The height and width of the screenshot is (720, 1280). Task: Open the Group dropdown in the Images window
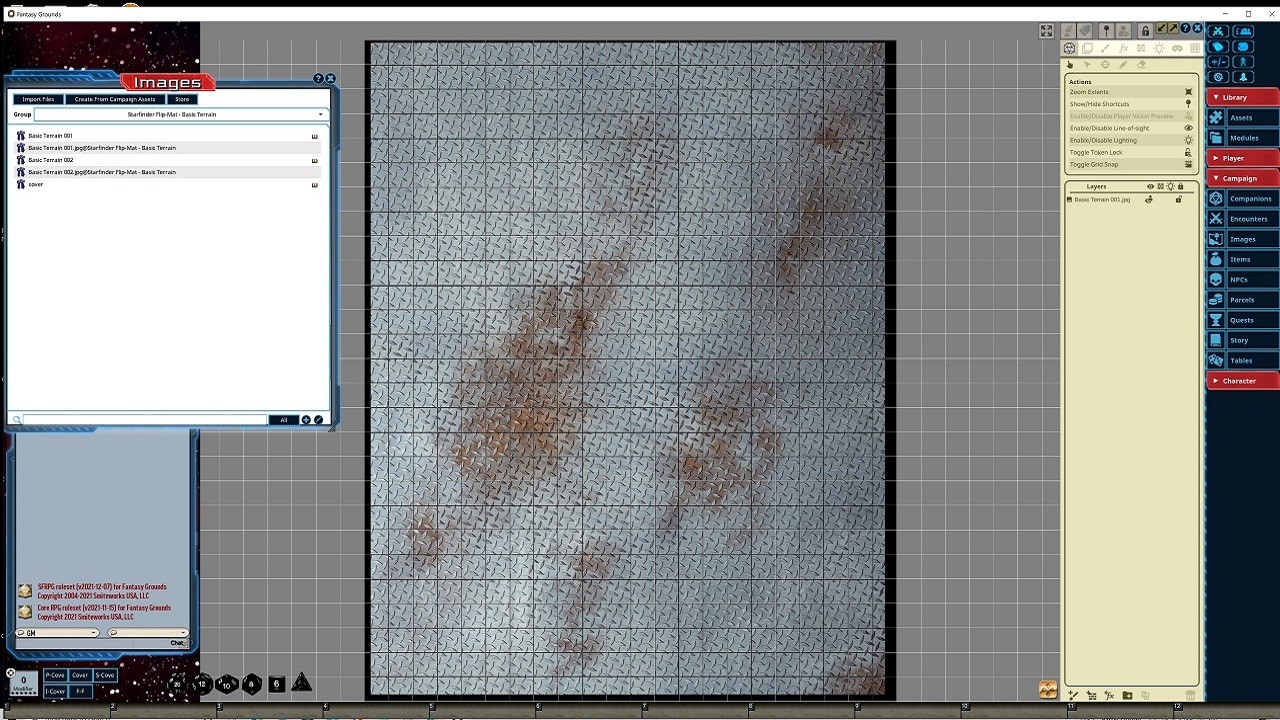320,114
